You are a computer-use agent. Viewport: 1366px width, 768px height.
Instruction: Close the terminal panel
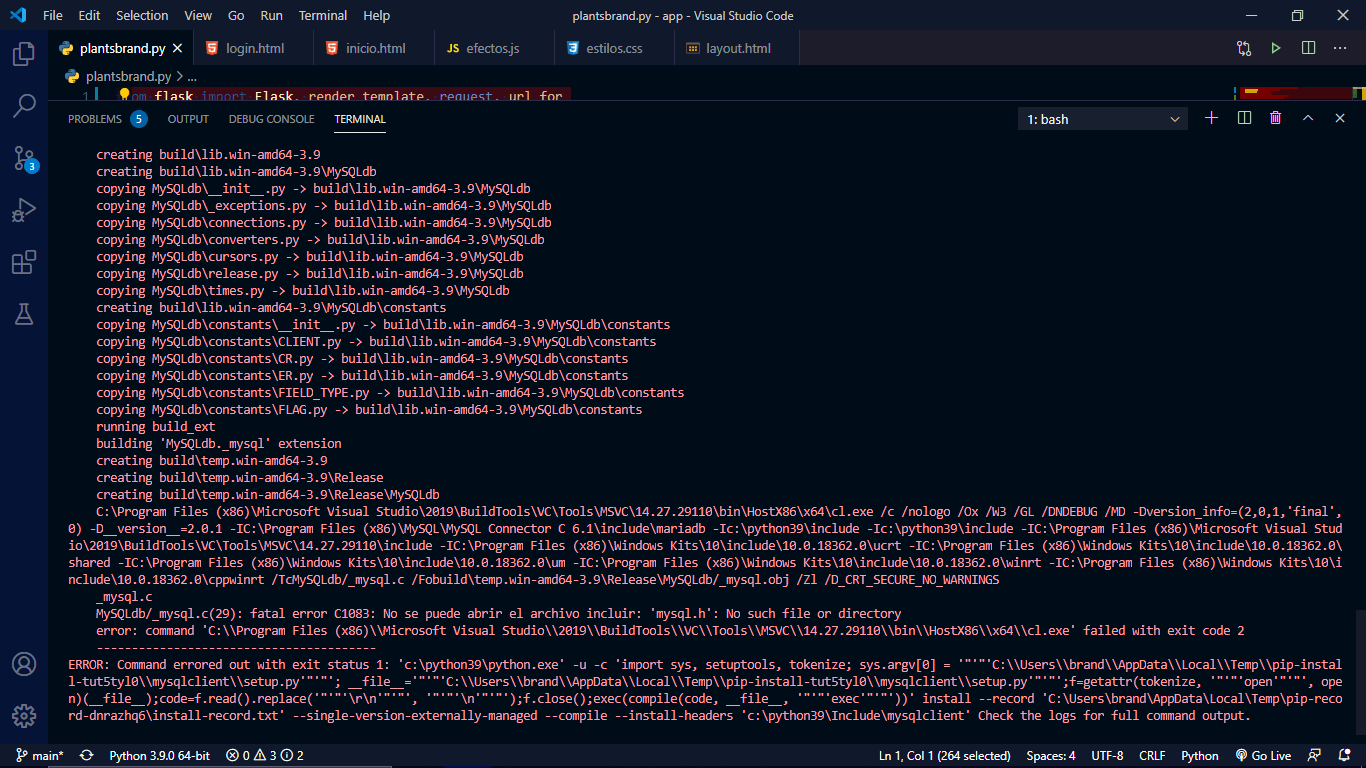point(1340,118)
